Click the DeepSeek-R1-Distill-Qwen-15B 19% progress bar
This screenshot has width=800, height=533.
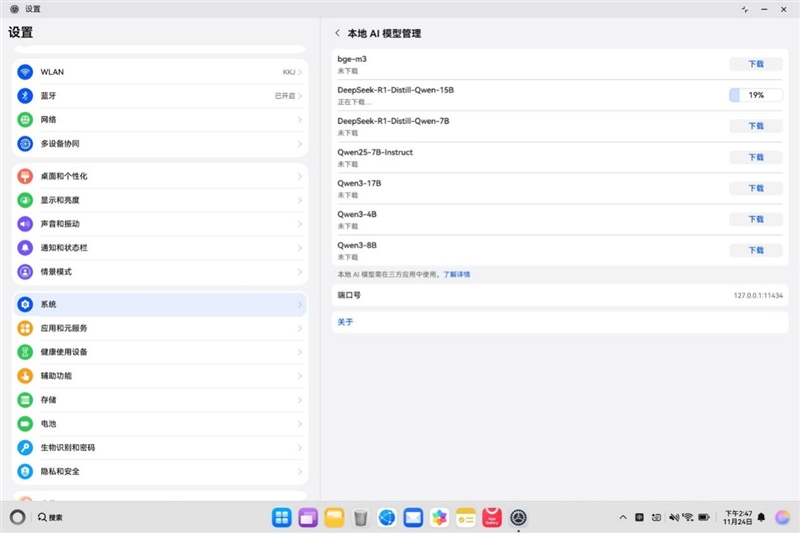(756, 95)
